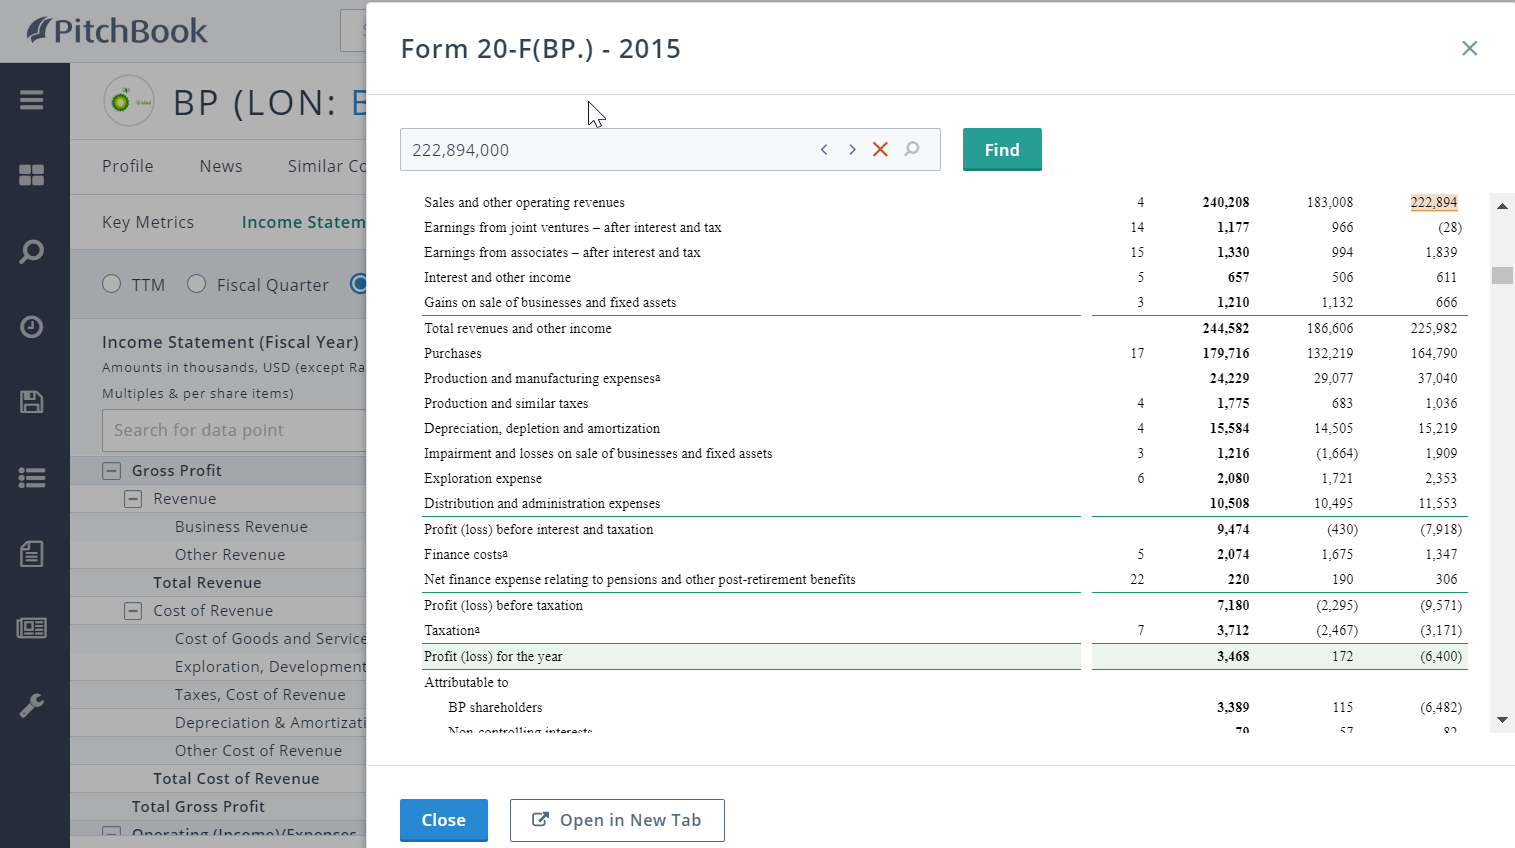Click the Purchases line label
1515x848 pixels.
(452, 353)
